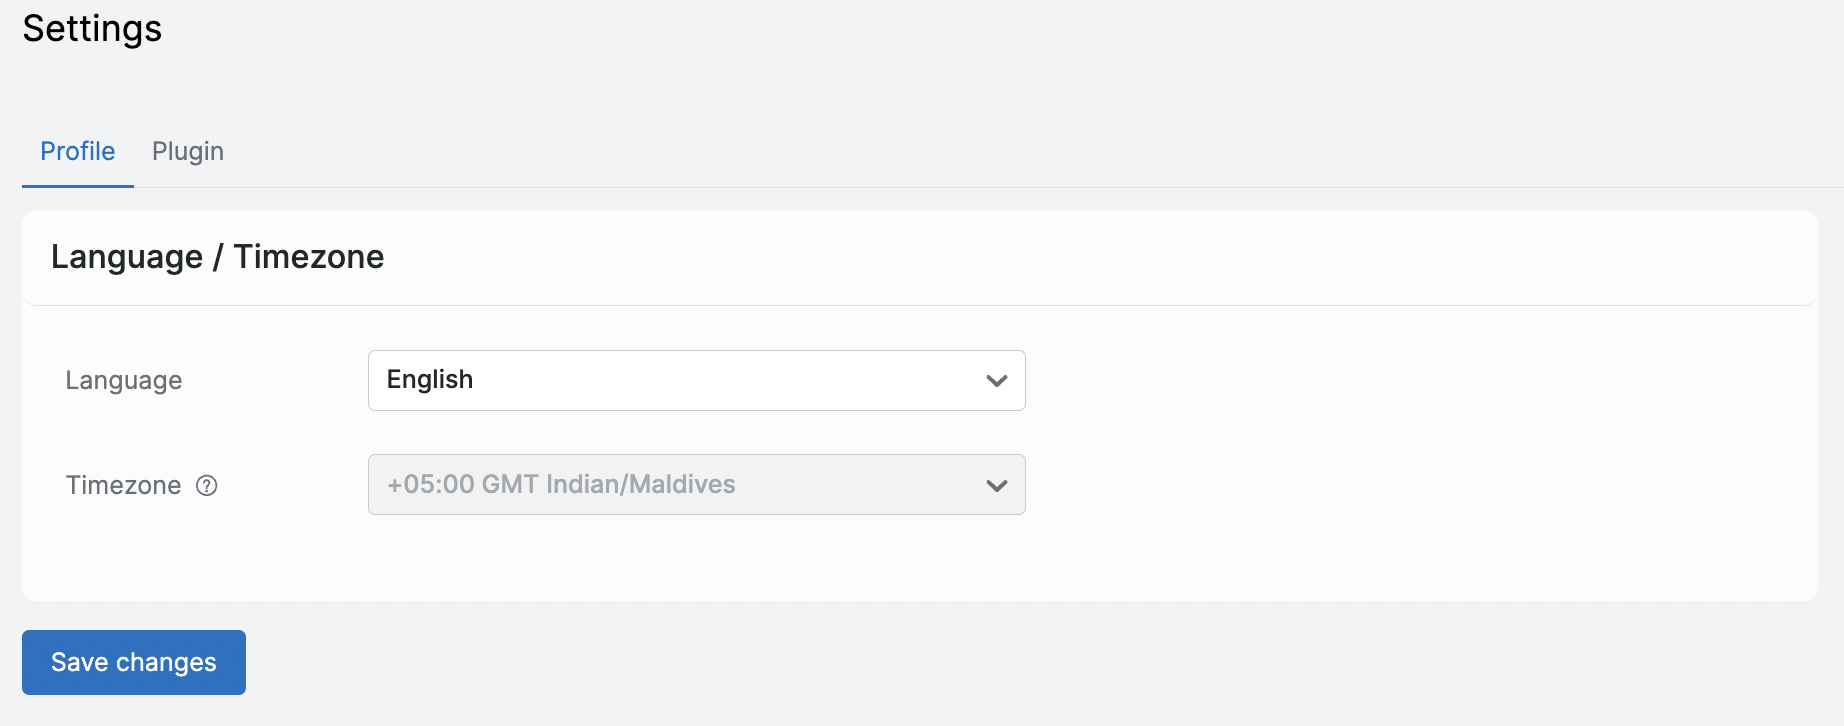Click the Language / Timezone section heading
This screenshot has height=726, width=1844.
217,257
